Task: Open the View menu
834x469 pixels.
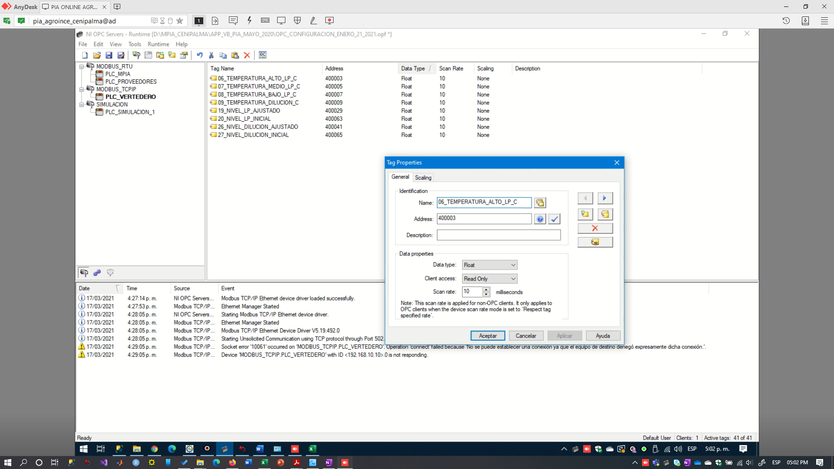Action: point(115,44)
